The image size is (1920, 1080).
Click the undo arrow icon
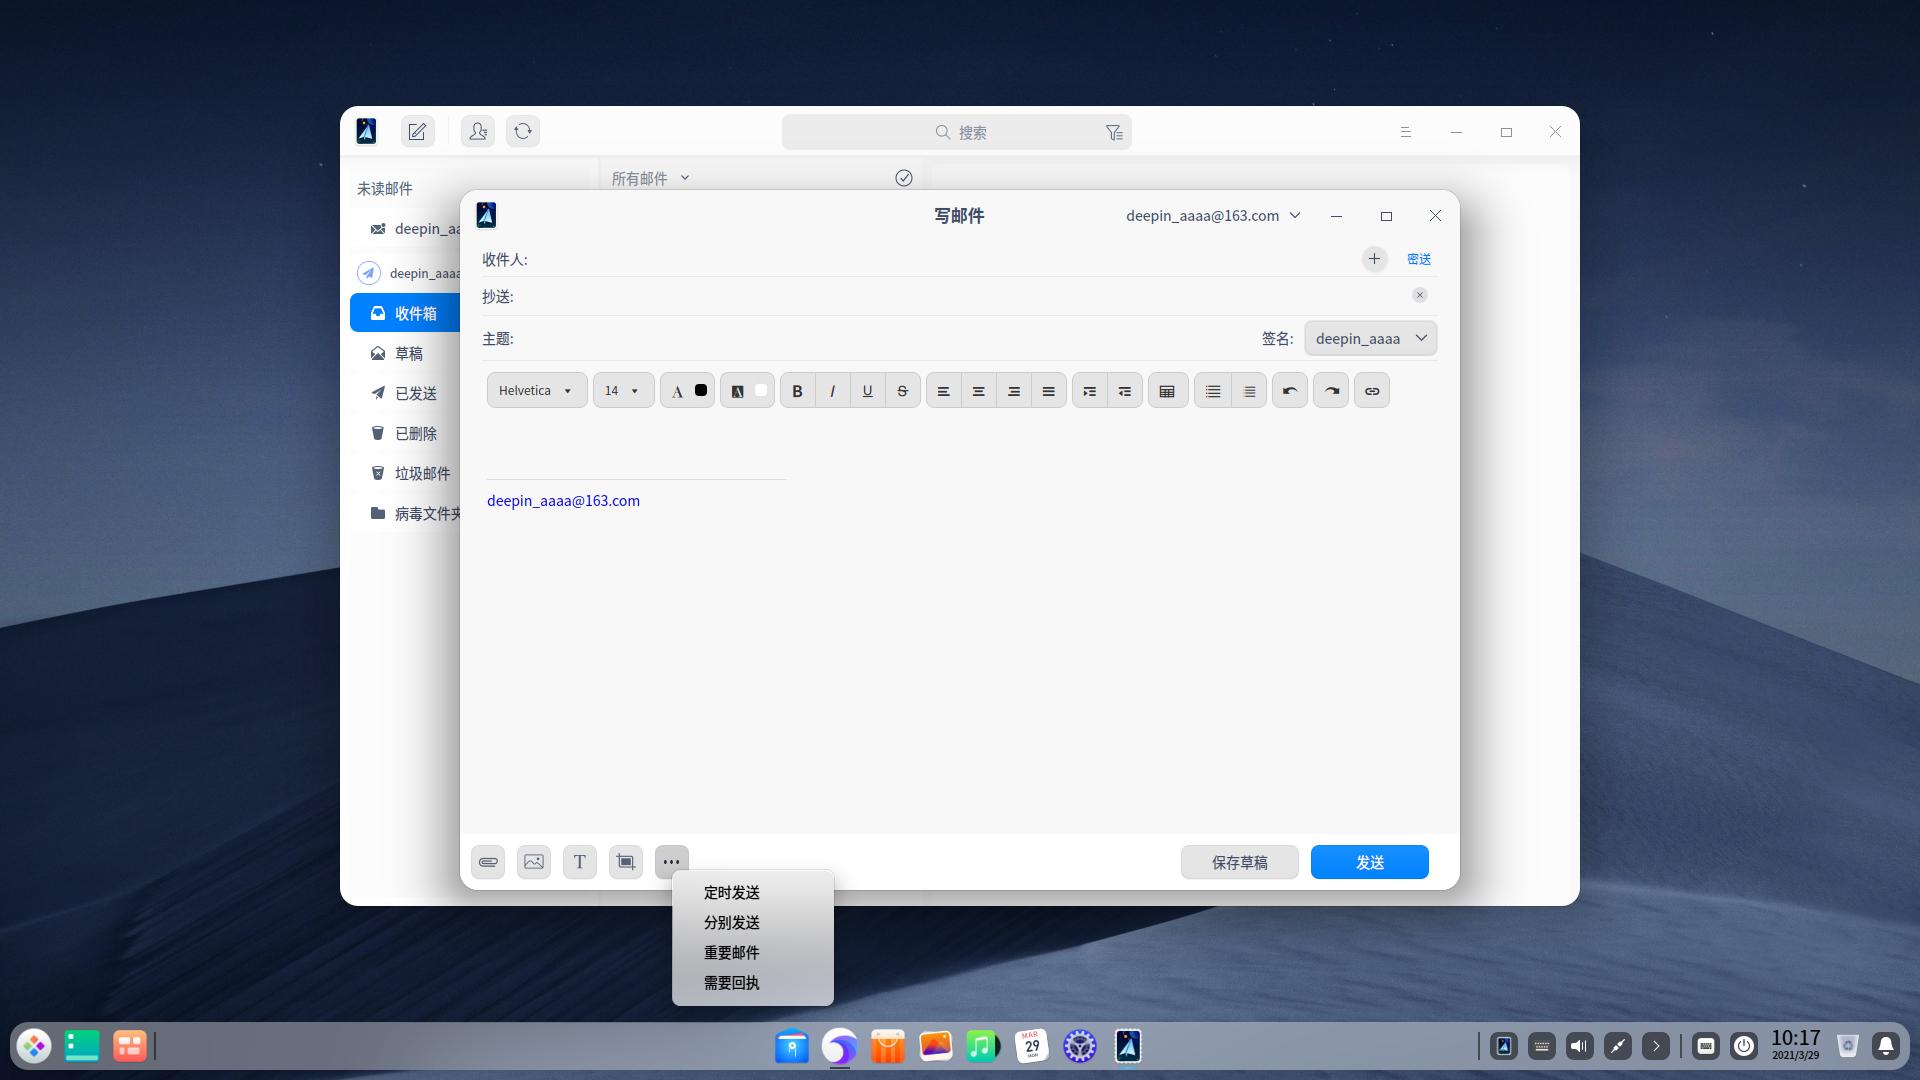coord(1288,390)
